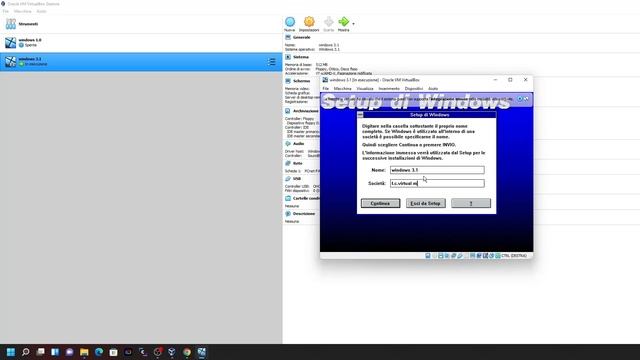Image resolution: width=640 pixels, height=360 pixels.
Task: Close the windows 3.1 VM window
Action: point(526,80)
